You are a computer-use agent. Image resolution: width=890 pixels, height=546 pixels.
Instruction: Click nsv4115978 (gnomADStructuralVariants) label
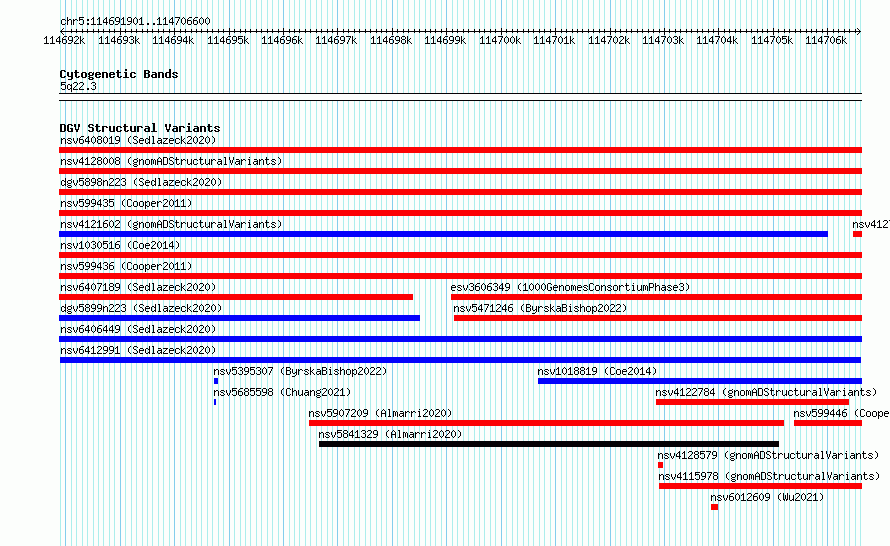[x=769, y=476]
